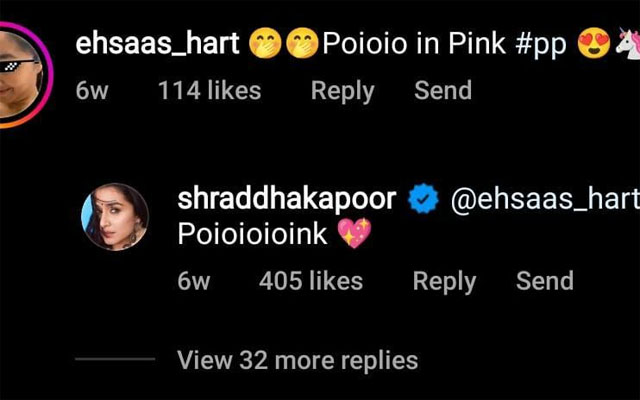Click the sparkling pink heart emoji
Screen dimensions: 640x400
355,233
